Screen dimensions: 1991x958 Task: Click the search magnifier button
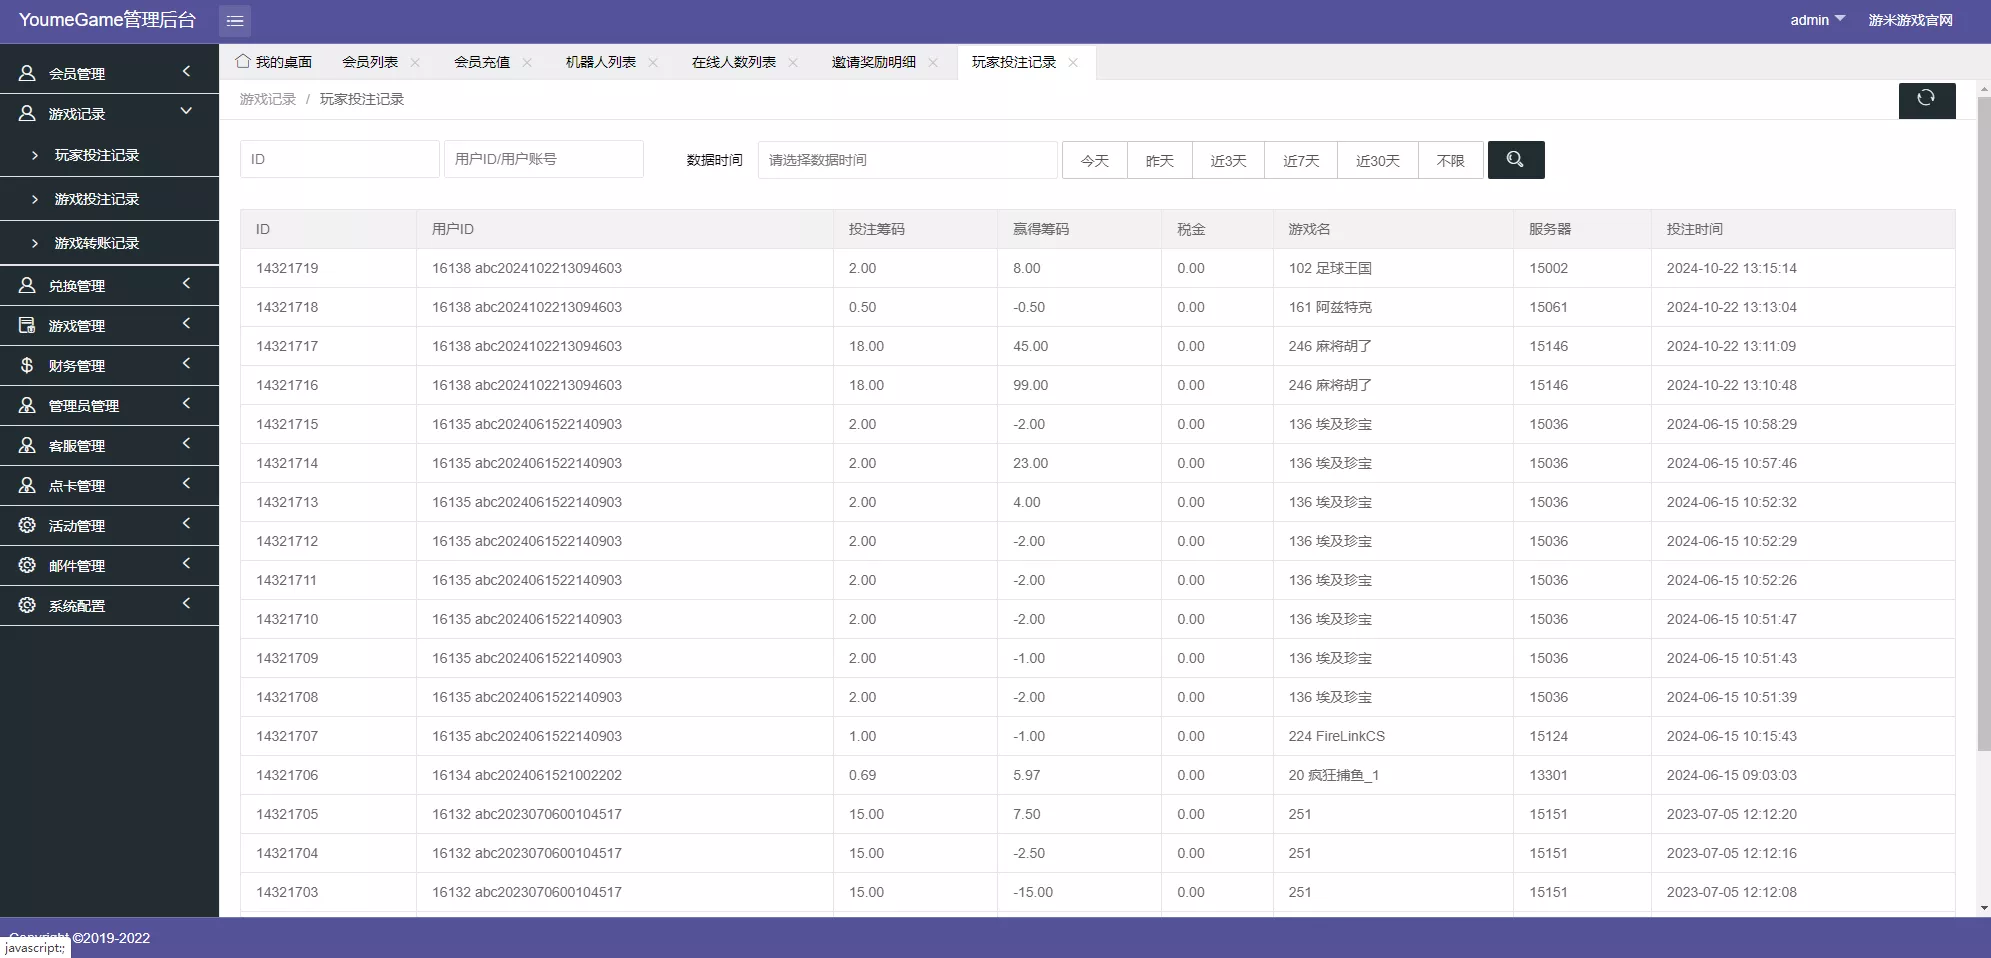point(1516,159)
